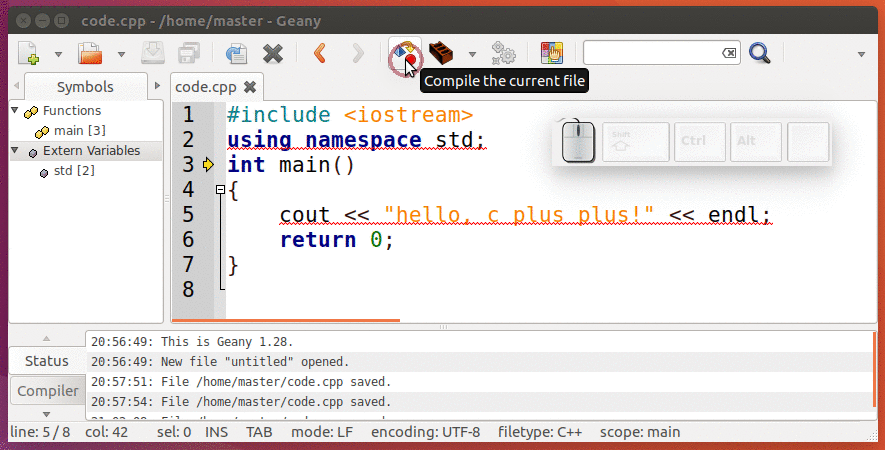The width and height of the screenshot is (885, 450).
Task: Click the endl token in line 5
Action: (734, 215)
